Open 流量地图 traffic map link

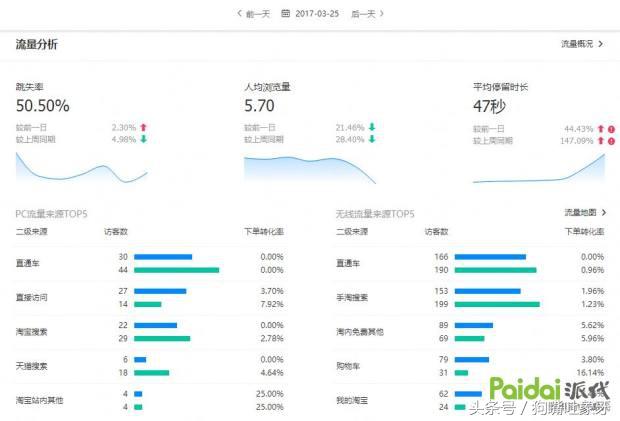(x=580, y=212)
